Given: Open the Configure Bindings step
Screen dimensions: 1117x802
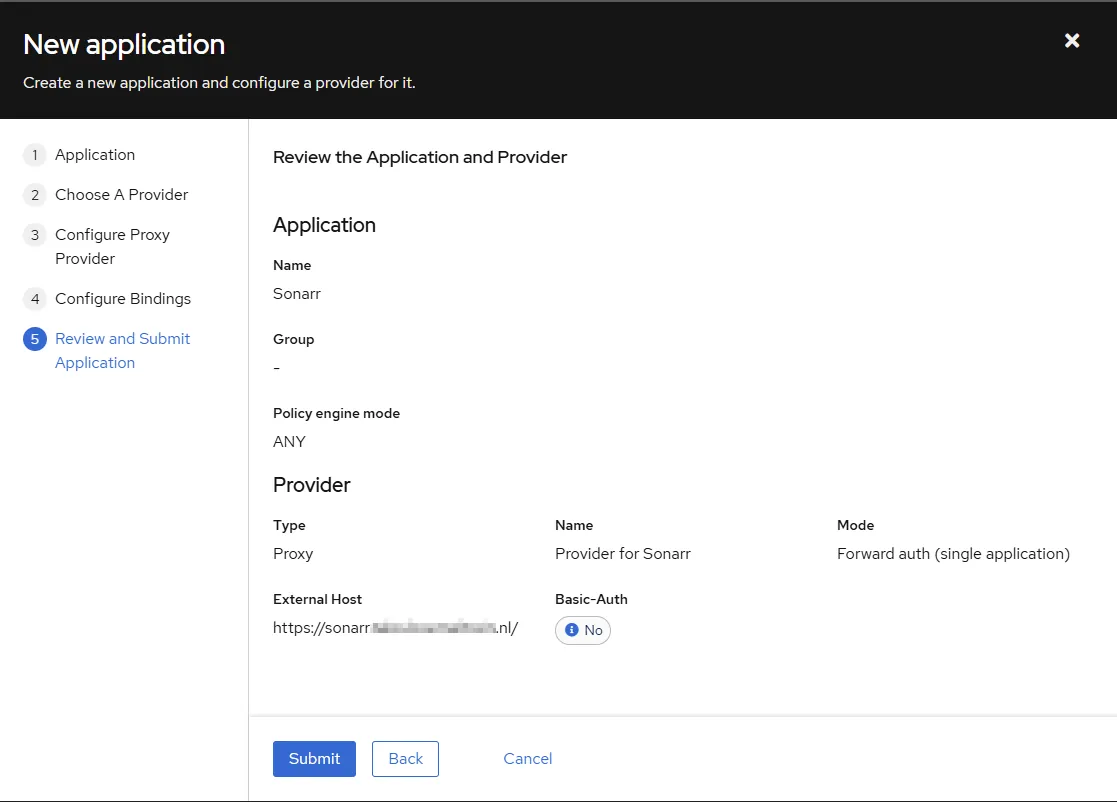Looking at the screenshot, I should [x=123, y=299].
